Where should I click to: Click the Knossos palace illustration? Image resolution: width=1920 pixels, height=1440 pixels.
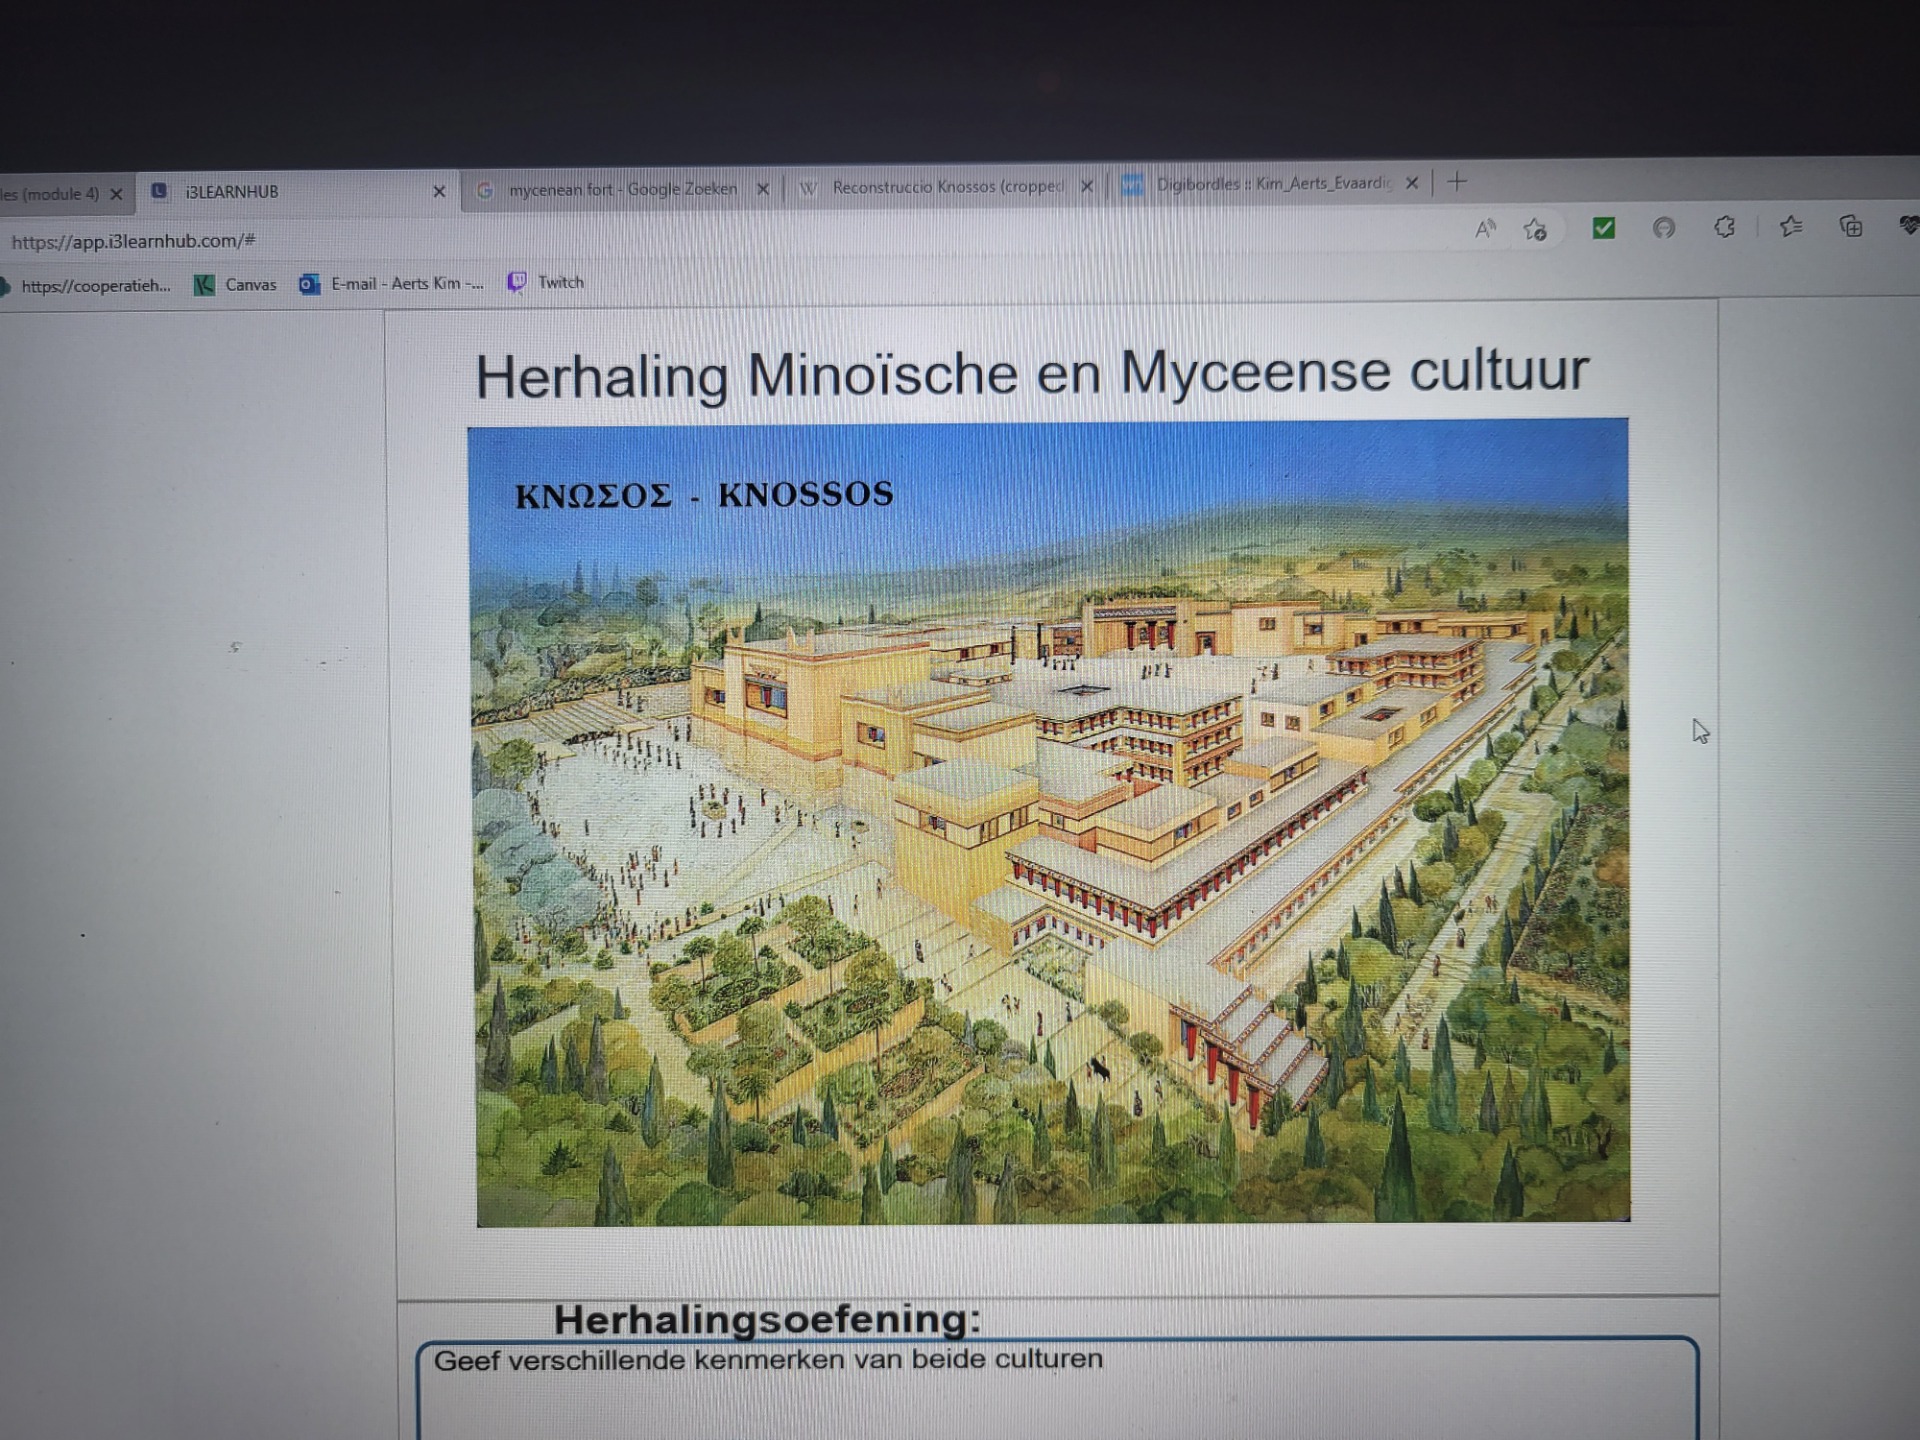(x=1050, y=822)
